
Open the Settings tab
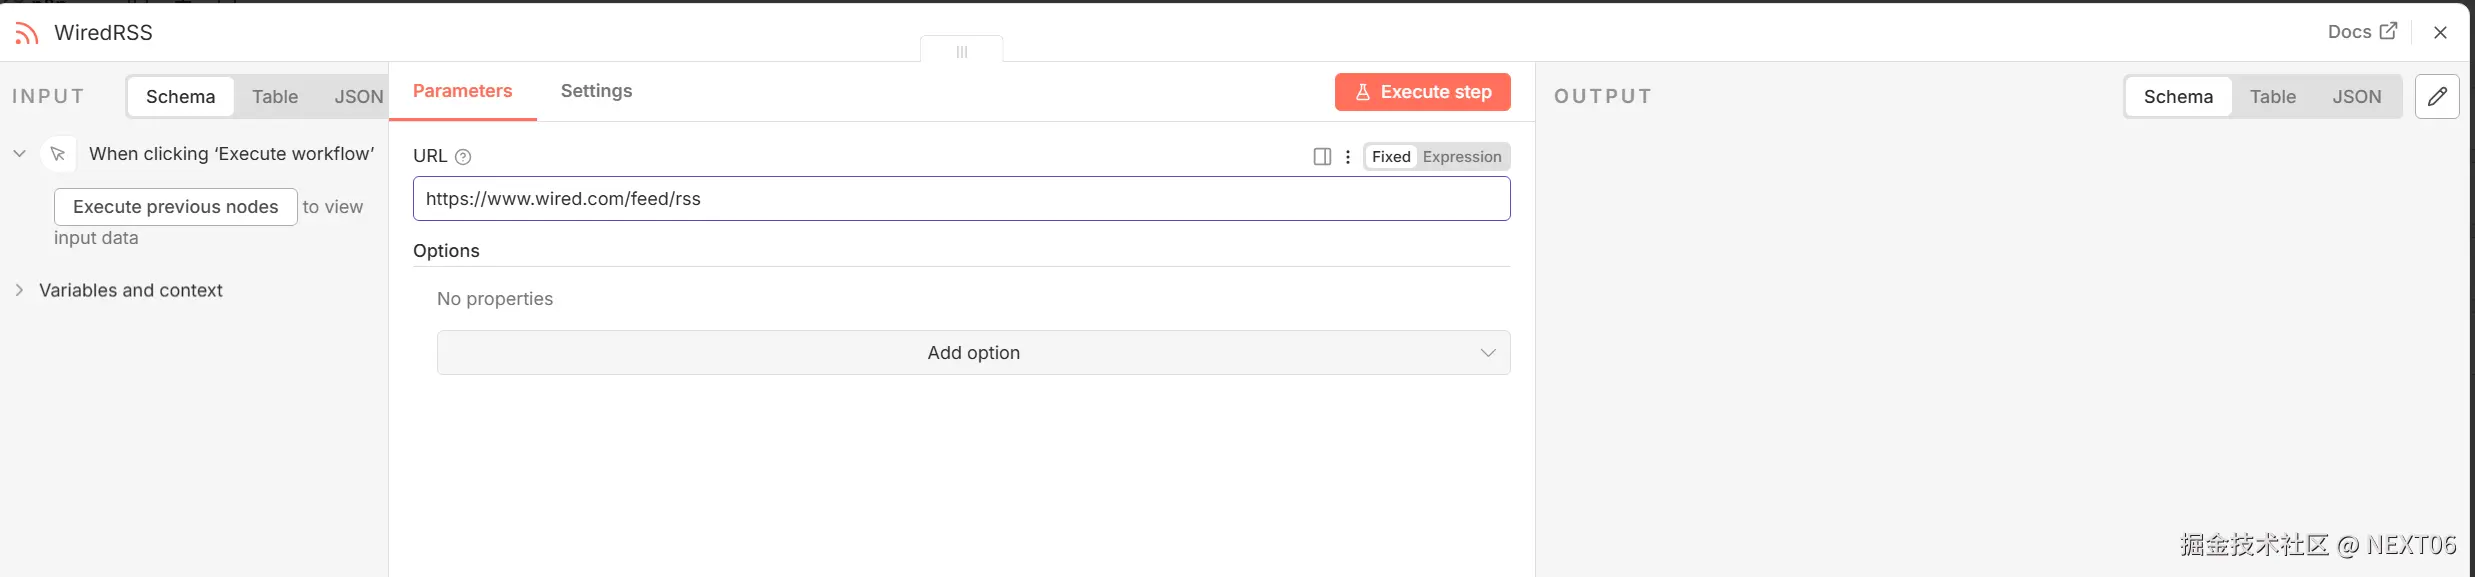596,91
